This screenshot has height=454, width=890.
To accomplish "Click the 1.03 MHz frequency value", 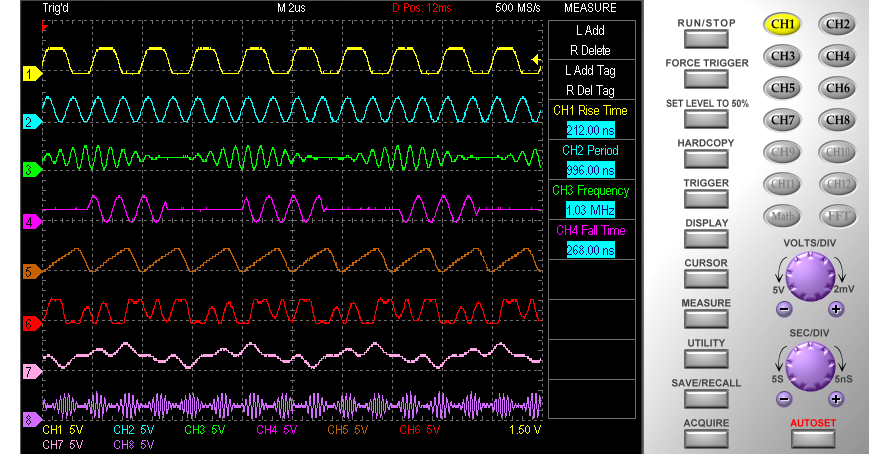I will coord(590,211).
